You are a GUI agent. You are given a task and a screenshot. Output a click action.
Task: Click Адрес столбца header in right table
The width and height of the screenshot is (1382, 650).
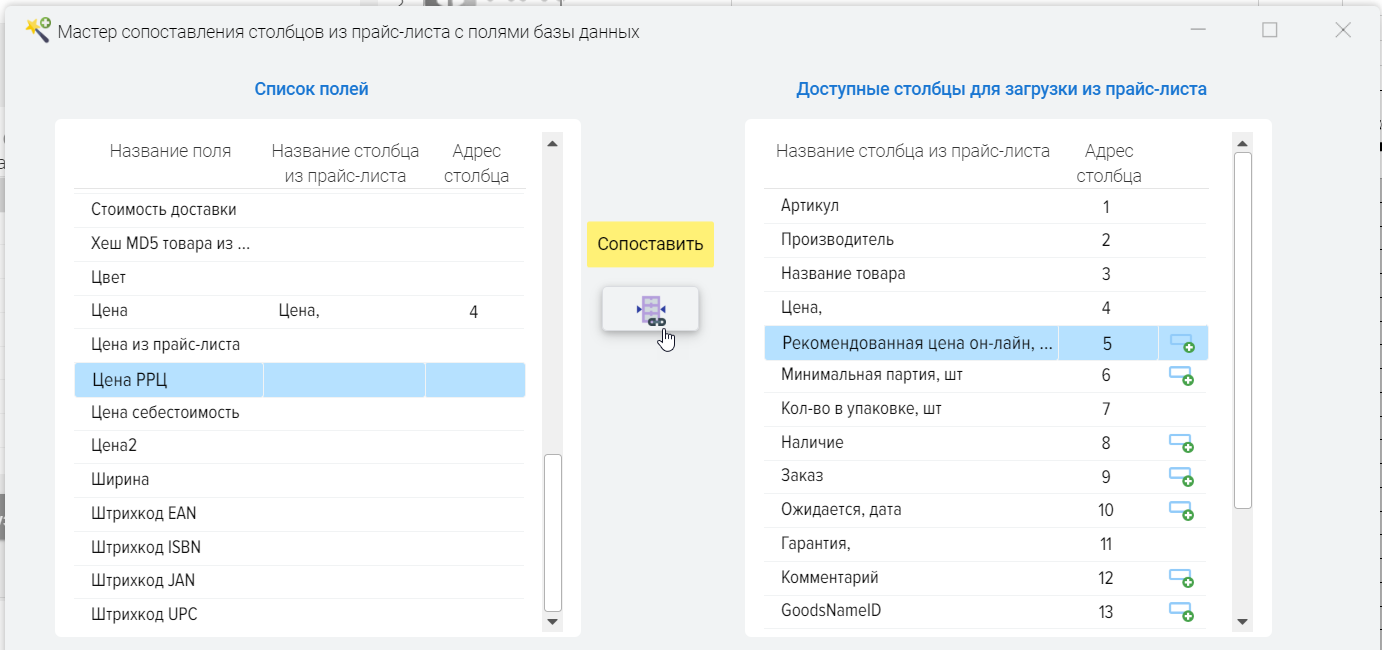coord(1108,164)
